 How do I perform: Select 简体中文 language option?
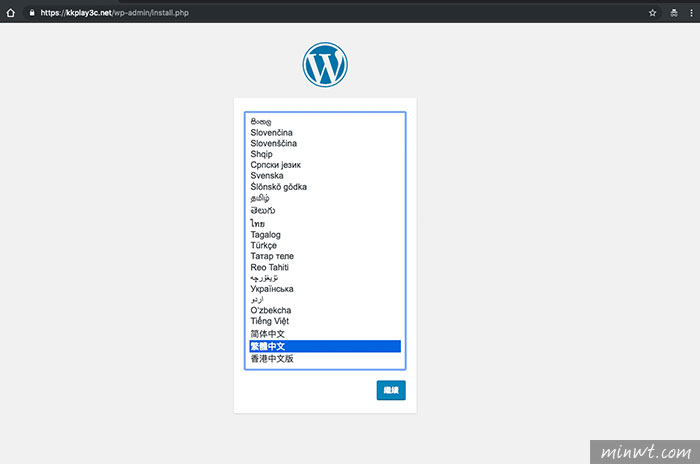point(325,334)
